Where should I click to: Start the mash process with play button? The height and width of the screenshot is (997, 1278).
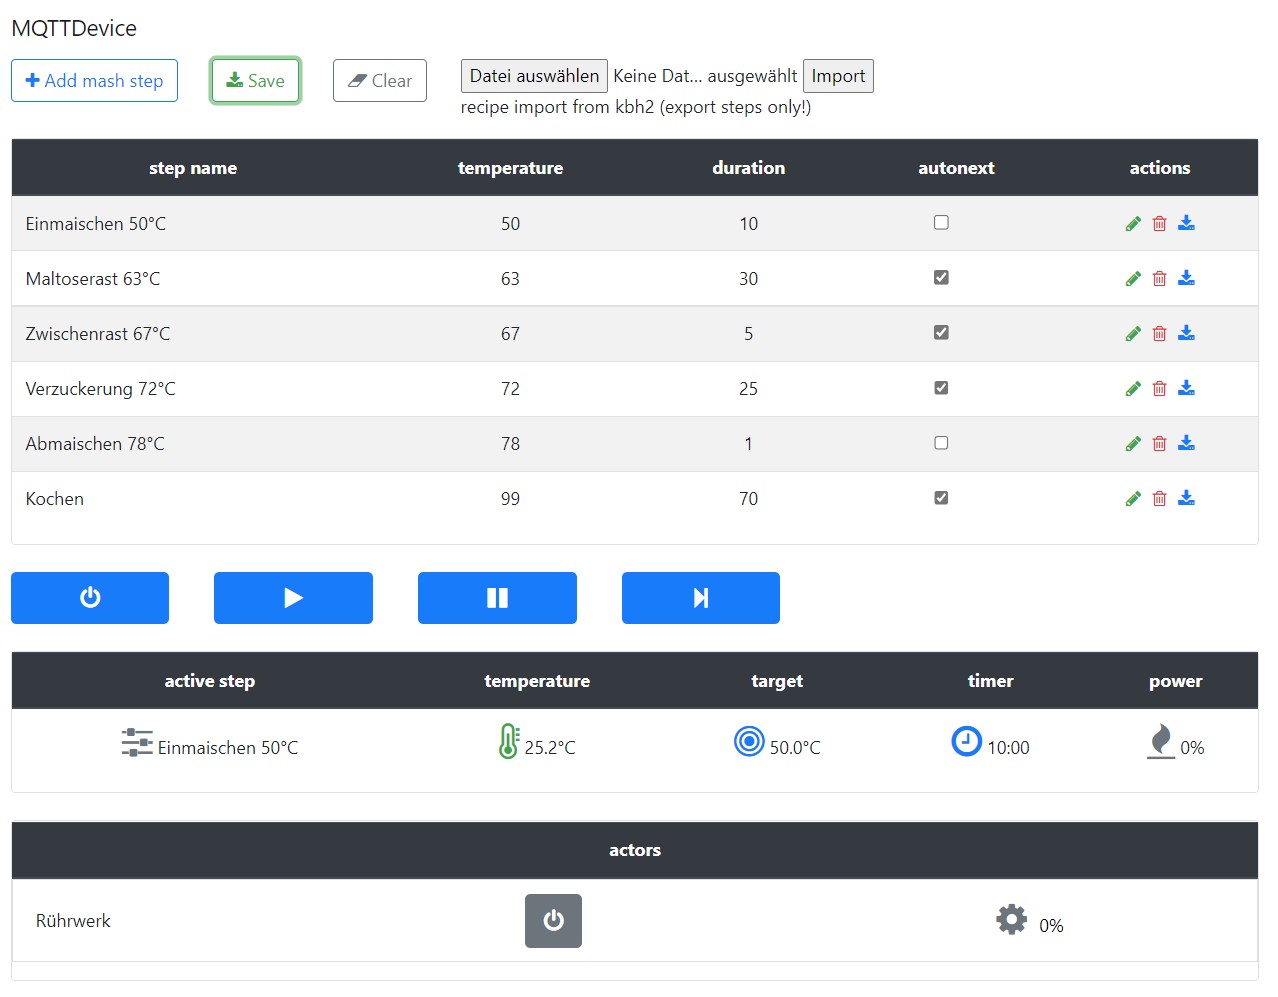(293, 598)
